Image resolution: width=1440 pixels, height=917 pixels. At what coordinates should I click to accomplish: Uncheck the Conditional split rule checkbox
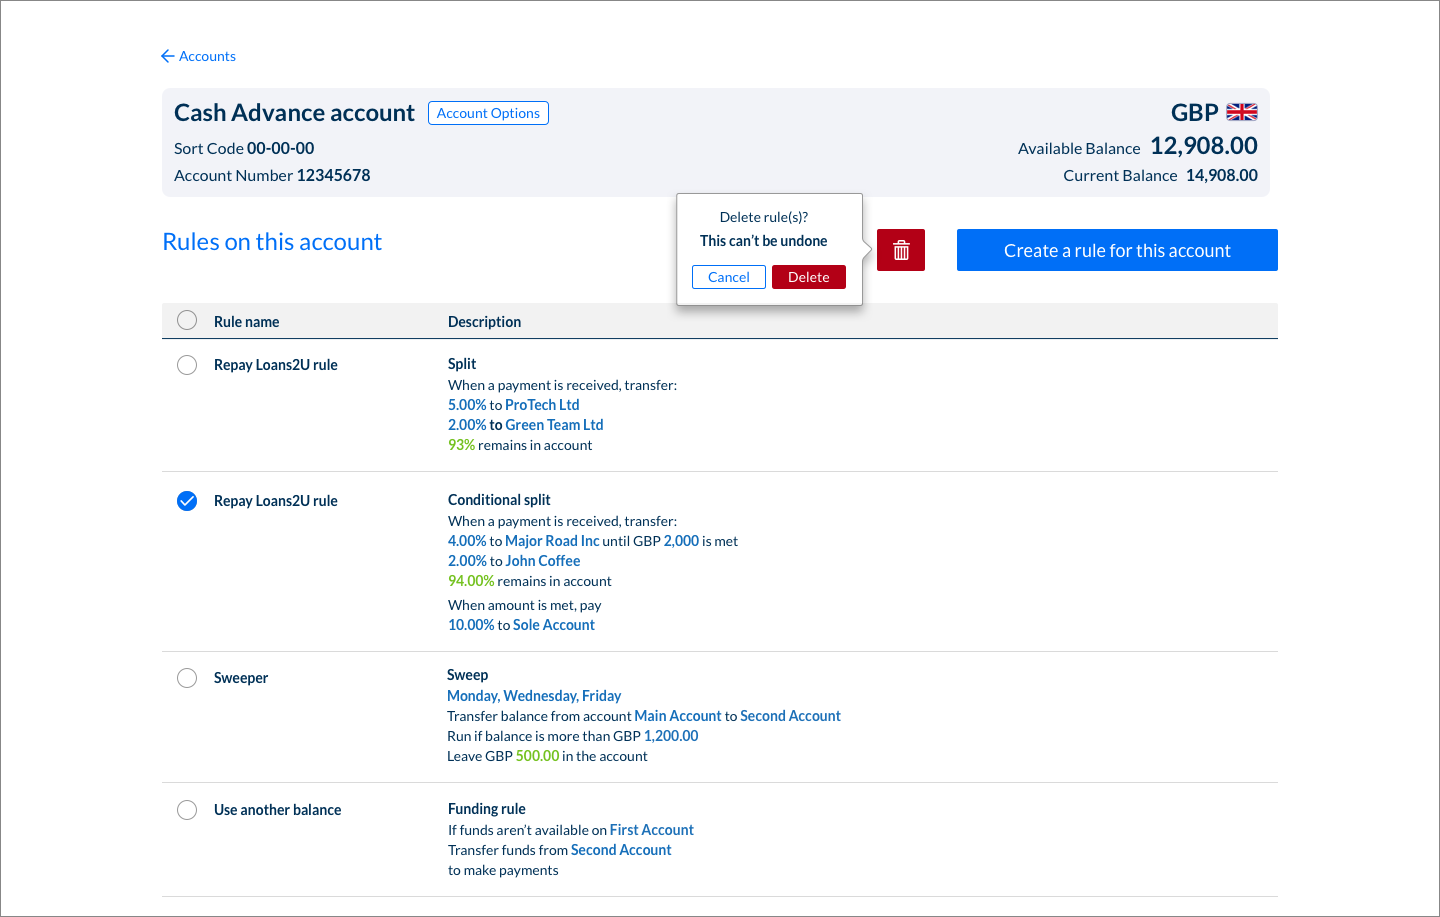(x=187, y=501)
